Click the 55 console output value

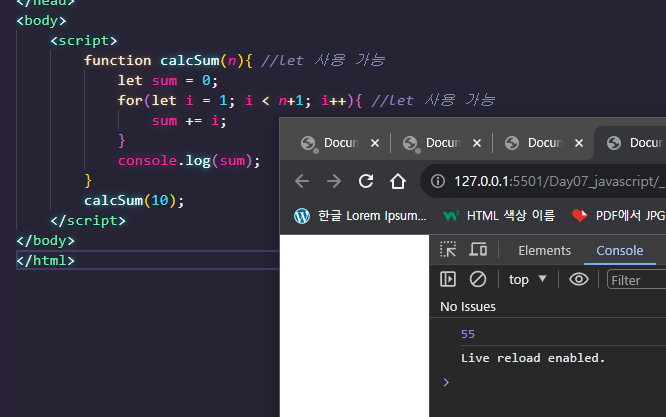coord(468,334)
